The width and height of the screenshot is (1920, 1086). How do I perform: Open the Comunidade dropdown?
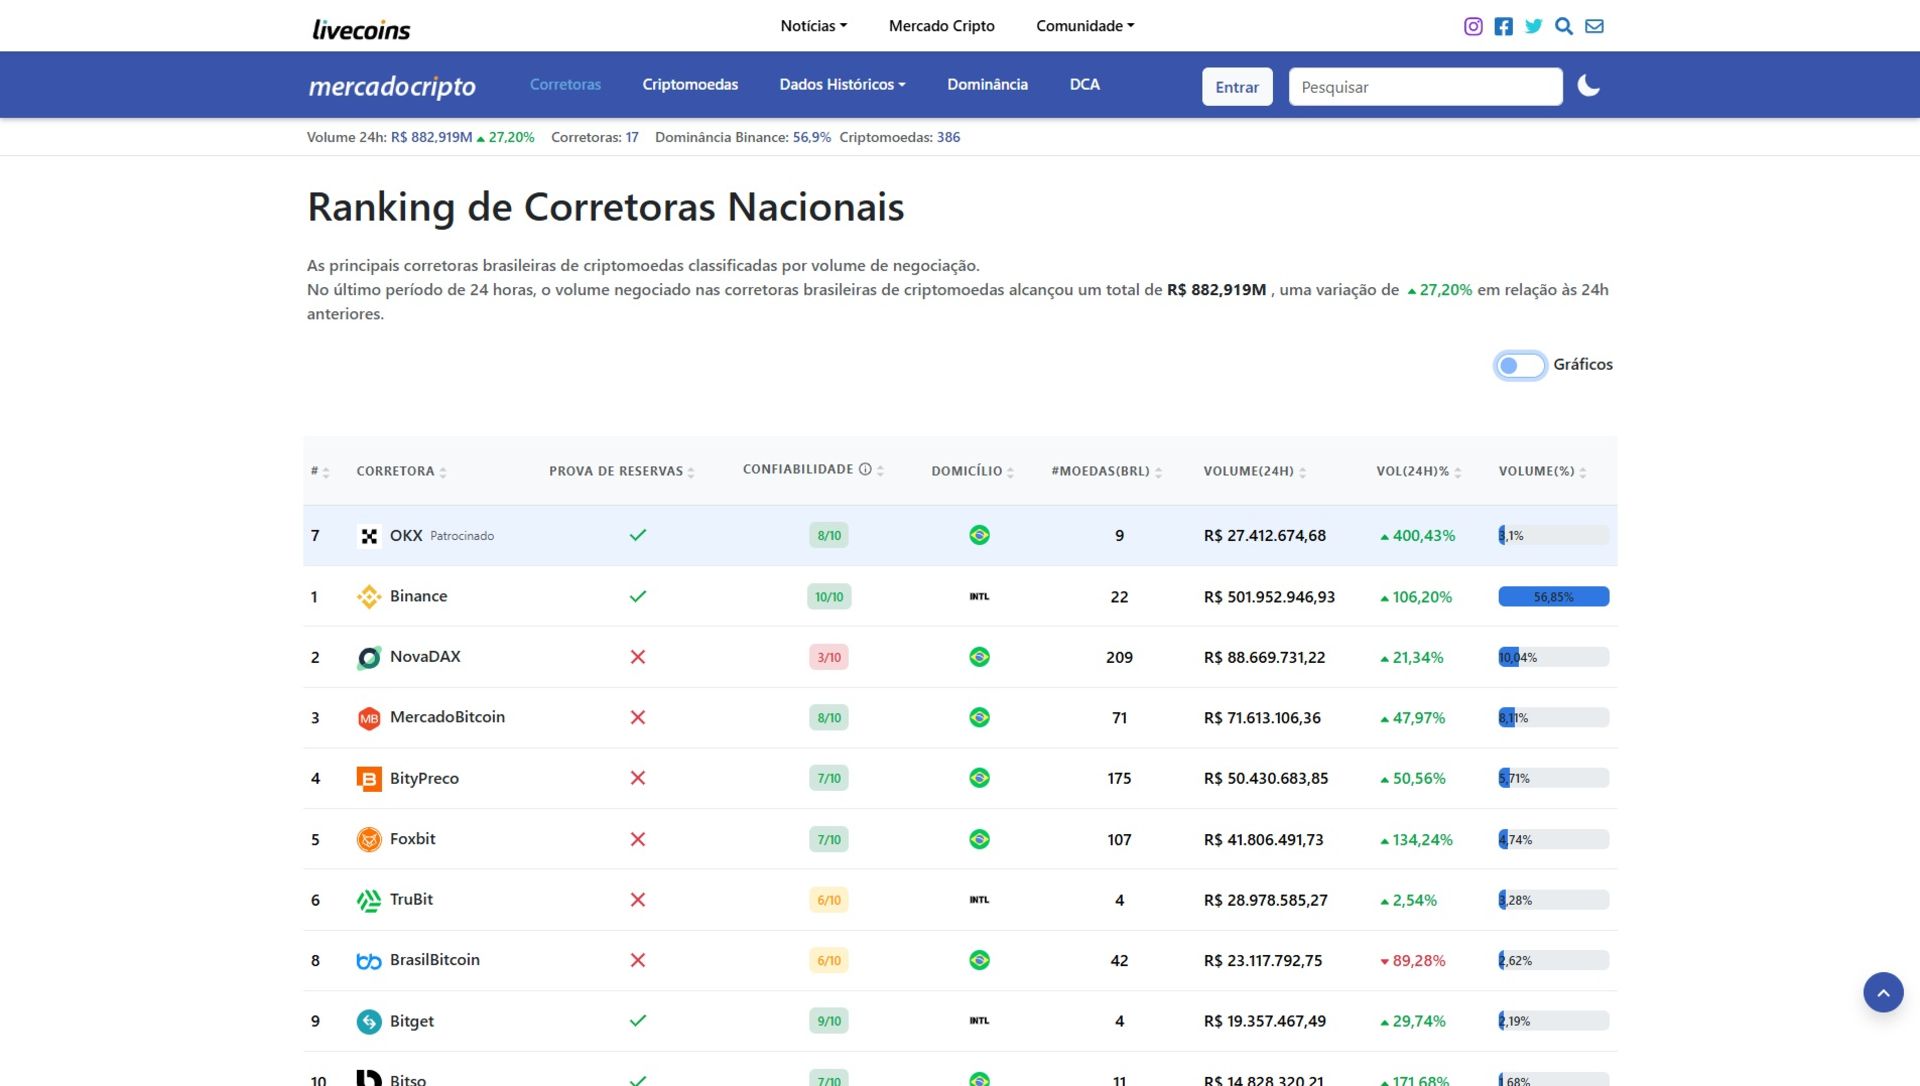1084,25
